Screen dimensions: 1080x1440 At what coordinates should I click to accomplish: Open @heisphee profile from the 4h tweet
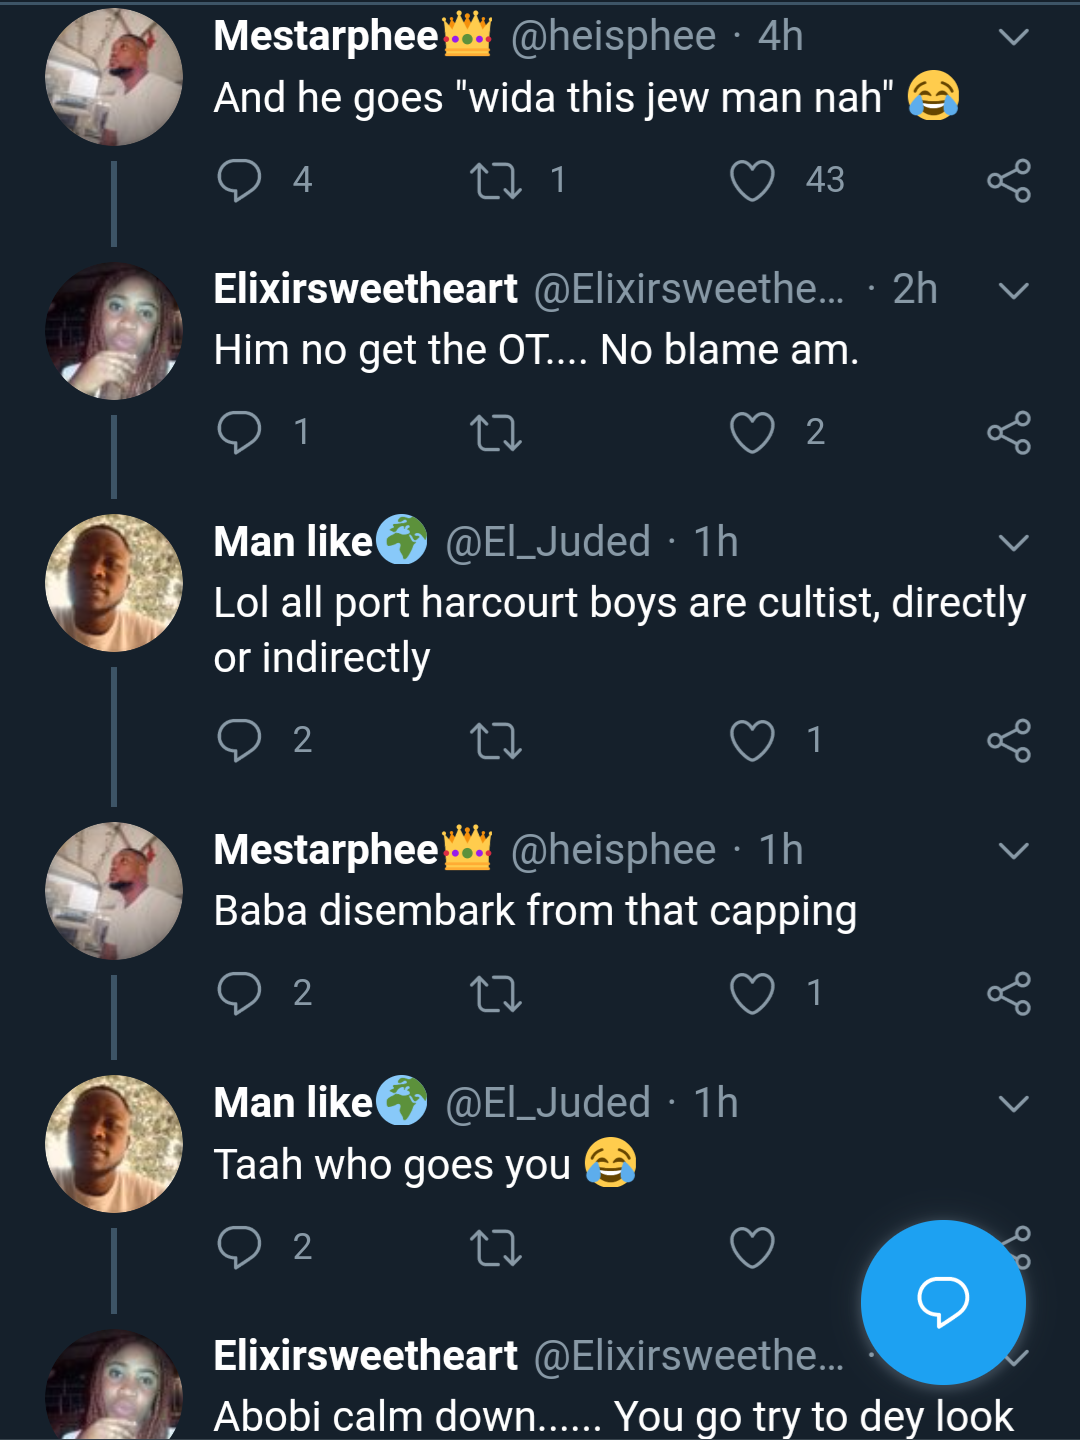pos(613,37)
